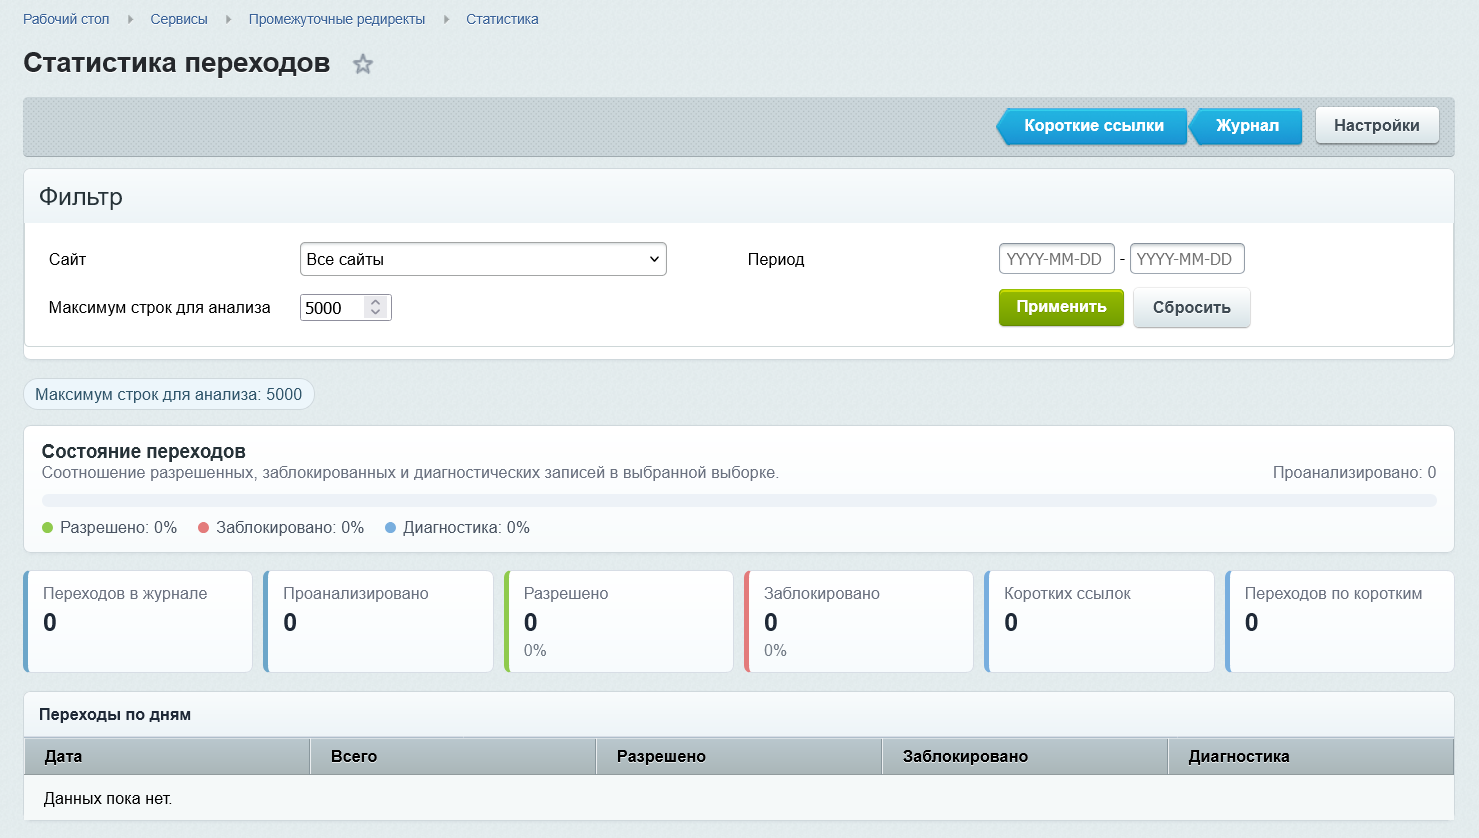Reset filter using Сбросить button
The height and width of the screenshot is (838, 1479).
click(x=1191, y=307)
